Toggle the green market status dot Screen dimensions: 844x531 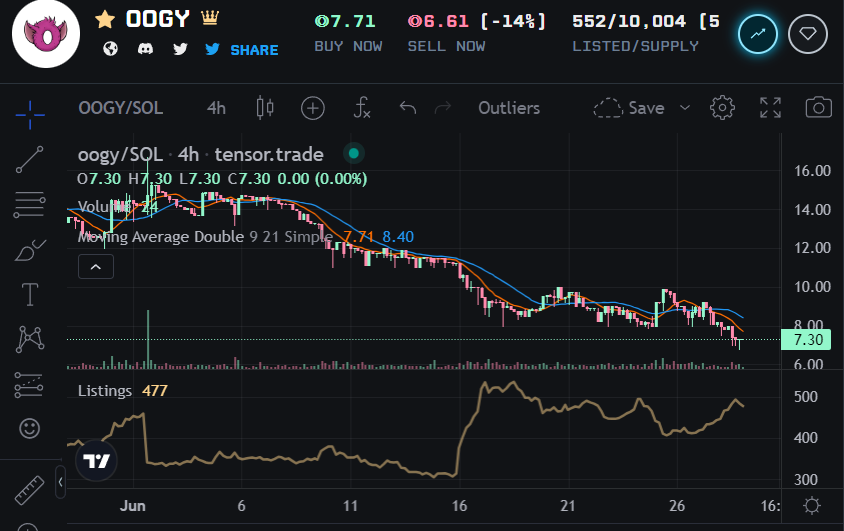tap(354, 154)
